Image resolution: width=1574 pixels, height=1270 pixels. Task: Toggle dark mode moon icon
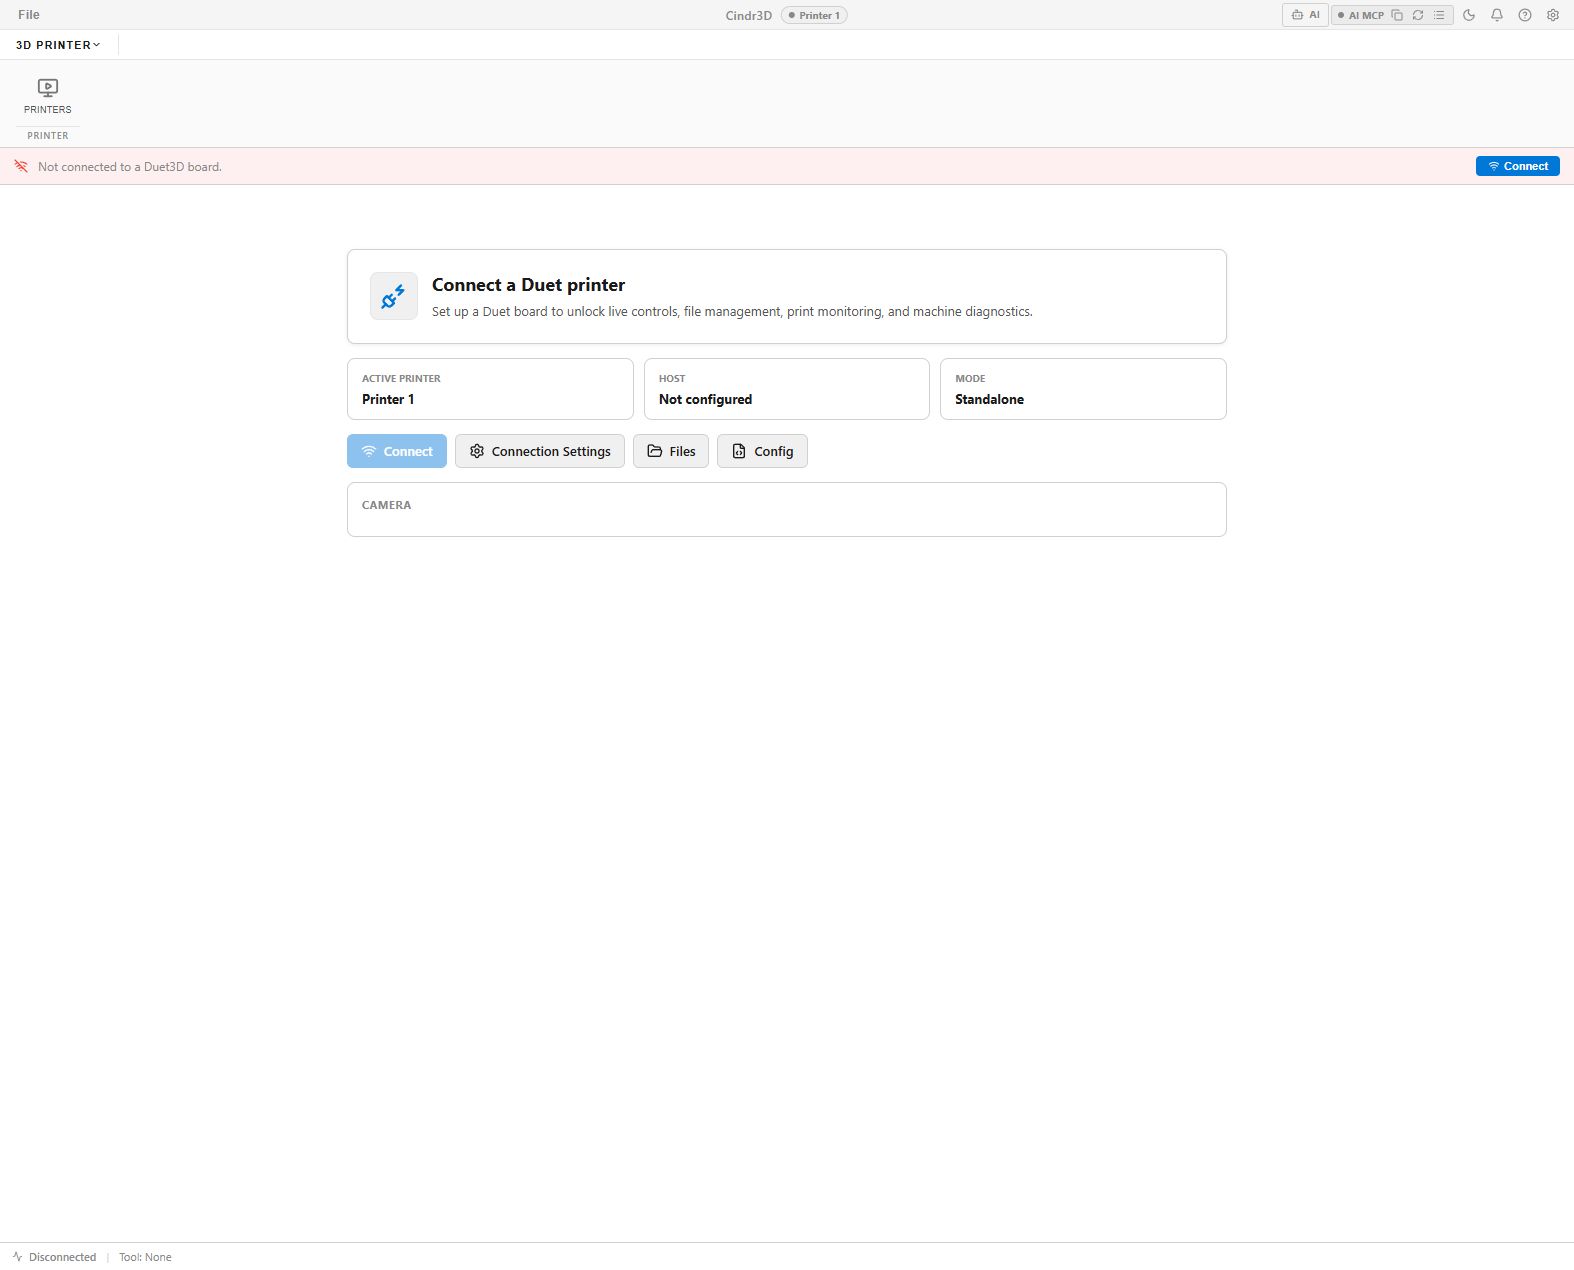(1469, 15)
